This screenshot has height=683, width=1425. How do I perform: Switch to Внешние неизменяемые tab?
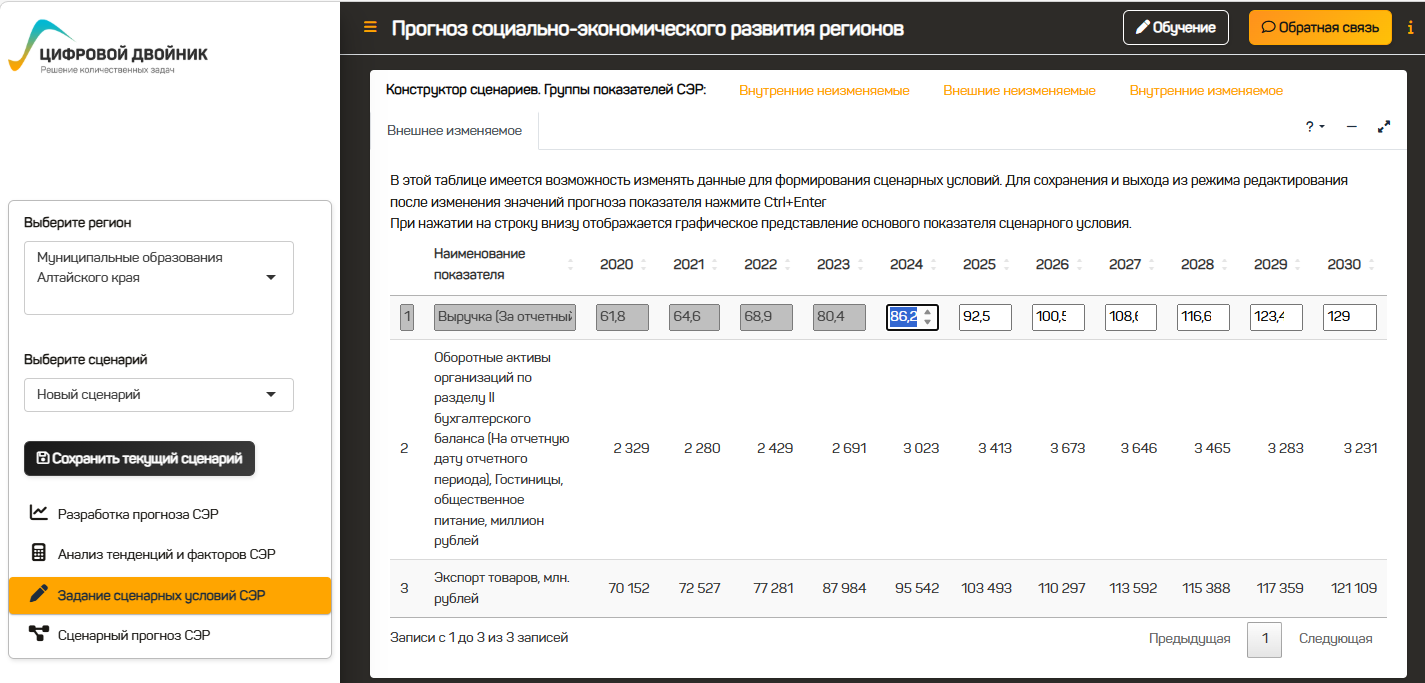(1019, 91)
